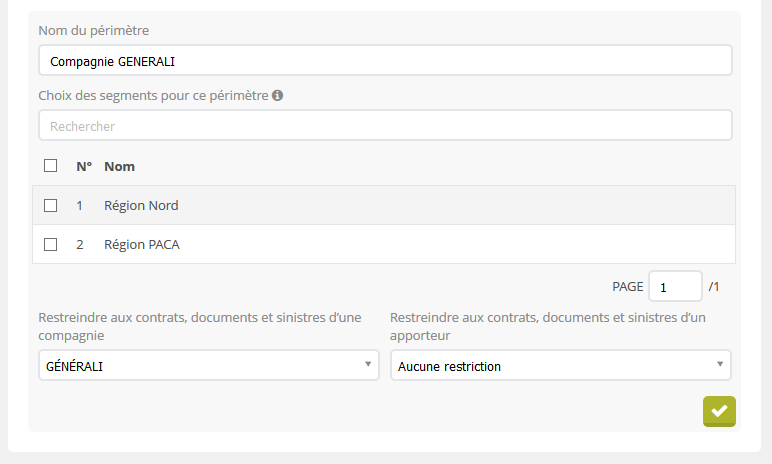
Task: Click the Nom column header
Action: tap(120, 166)
